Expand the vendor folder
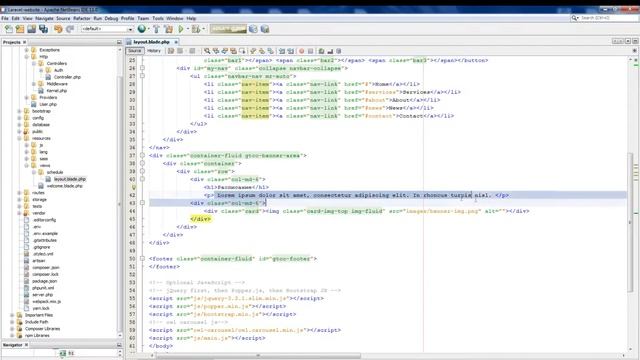Screen dimensions: 640x360 19,213
